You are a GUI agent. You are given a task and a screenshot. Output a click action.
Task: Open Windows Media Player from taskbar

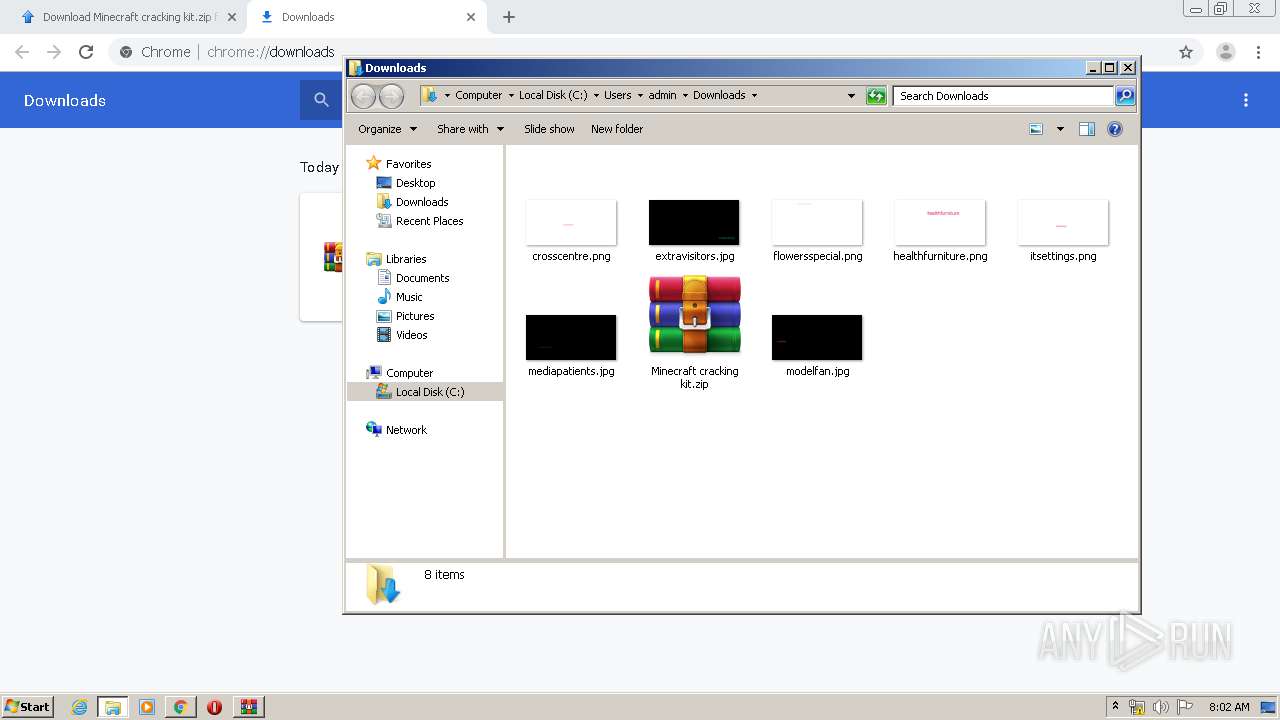pyautogui.click(x=147, y=707)
